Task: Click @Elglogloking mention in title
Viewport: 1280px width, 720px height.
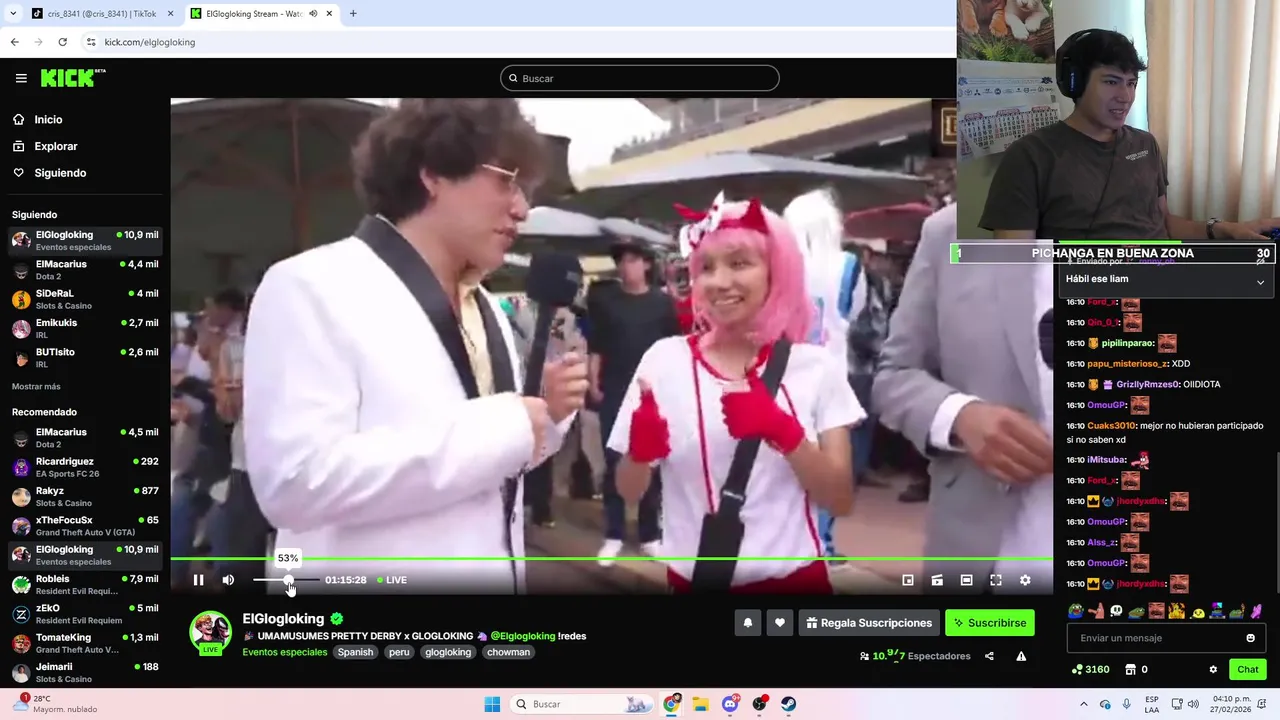Action: point(522,636)
